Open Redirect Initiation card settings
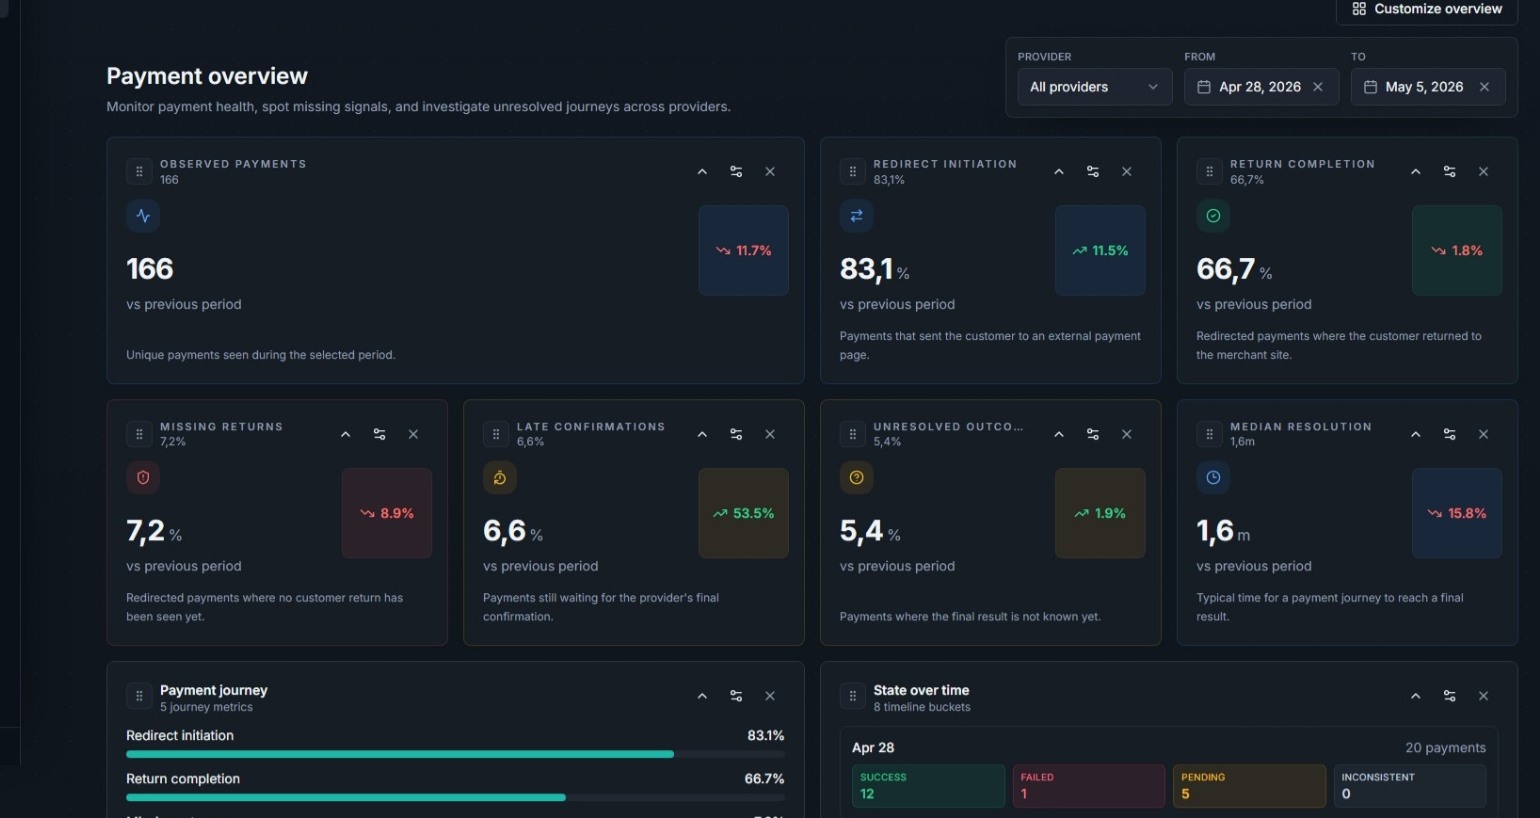 click(1093, 172)
